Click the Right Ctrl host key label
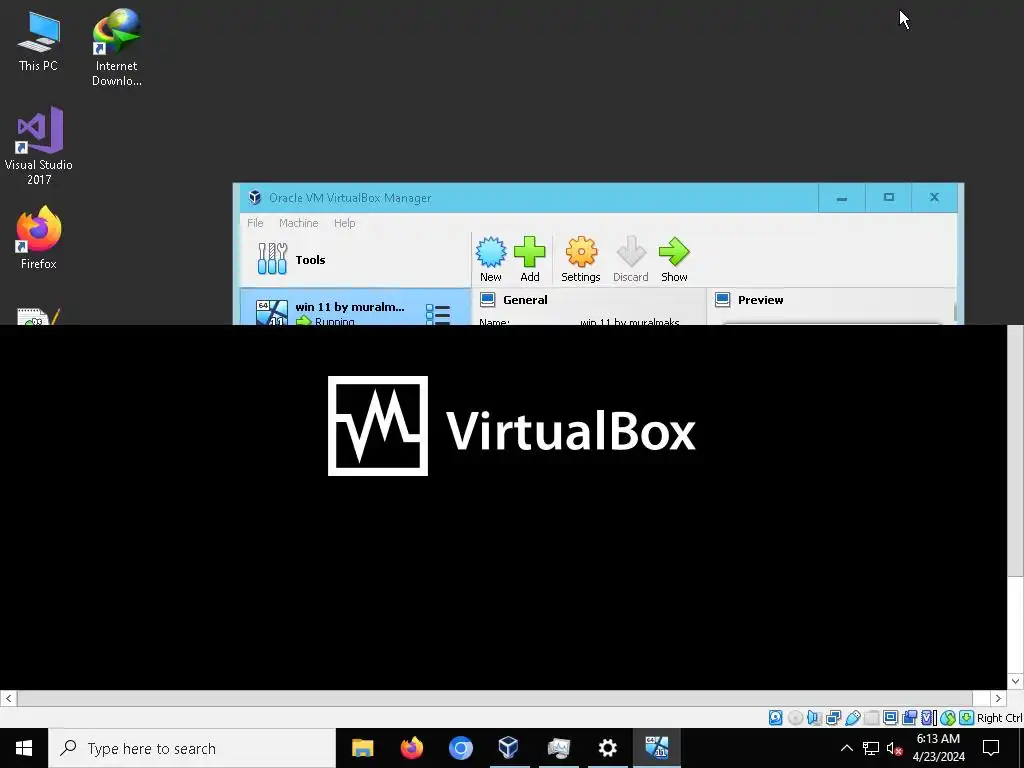This screenshot has width=1024, height=768. point(1000,718)
